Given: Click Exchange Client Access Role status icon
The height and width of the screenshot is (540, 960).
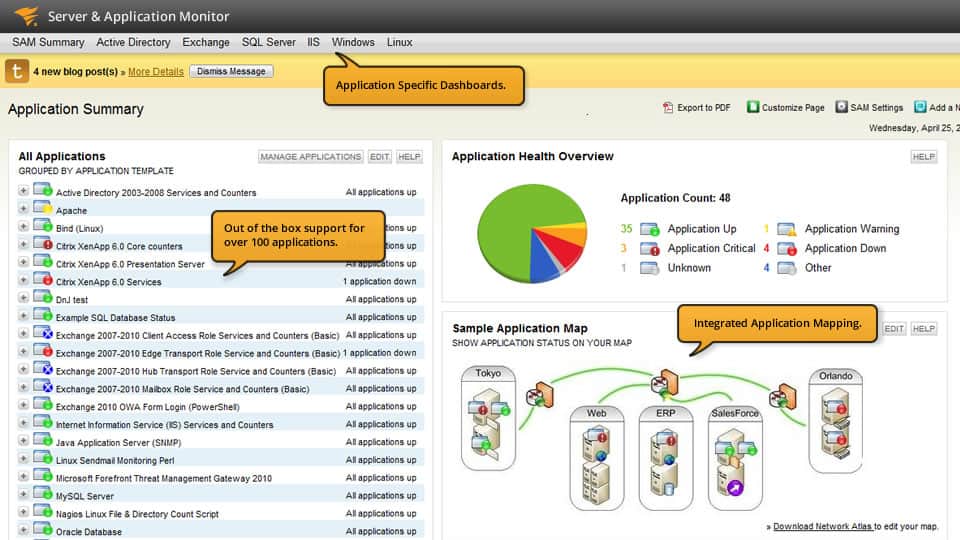Looking at the screenshot, I should pyautogui.click(x=43, y=333).
